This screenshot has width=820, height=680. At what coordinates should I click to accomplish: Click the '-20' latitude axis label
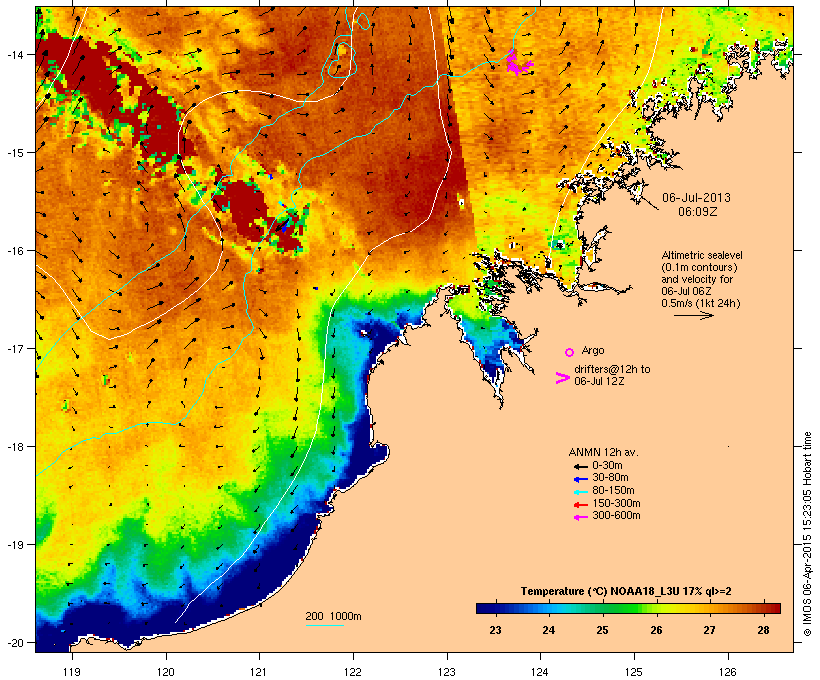click(x=14, y=643)
